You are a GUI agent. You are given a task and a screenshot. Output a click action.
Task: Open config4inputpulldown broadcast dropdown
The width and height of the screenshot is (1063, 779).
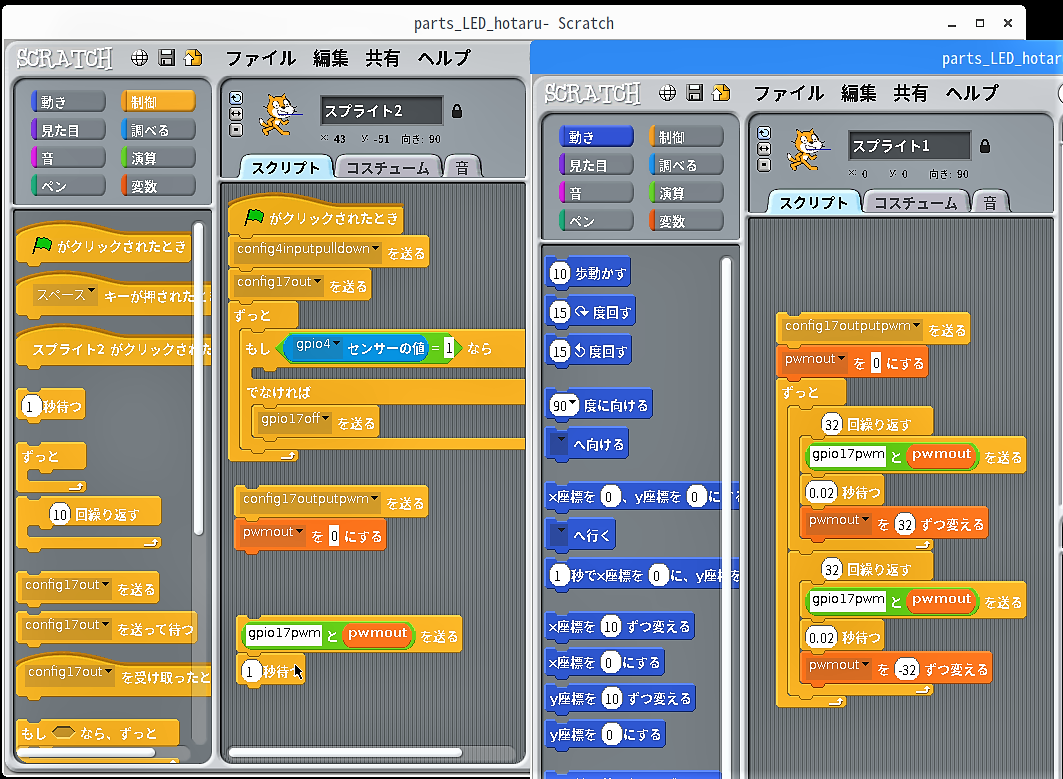(376, 249)
